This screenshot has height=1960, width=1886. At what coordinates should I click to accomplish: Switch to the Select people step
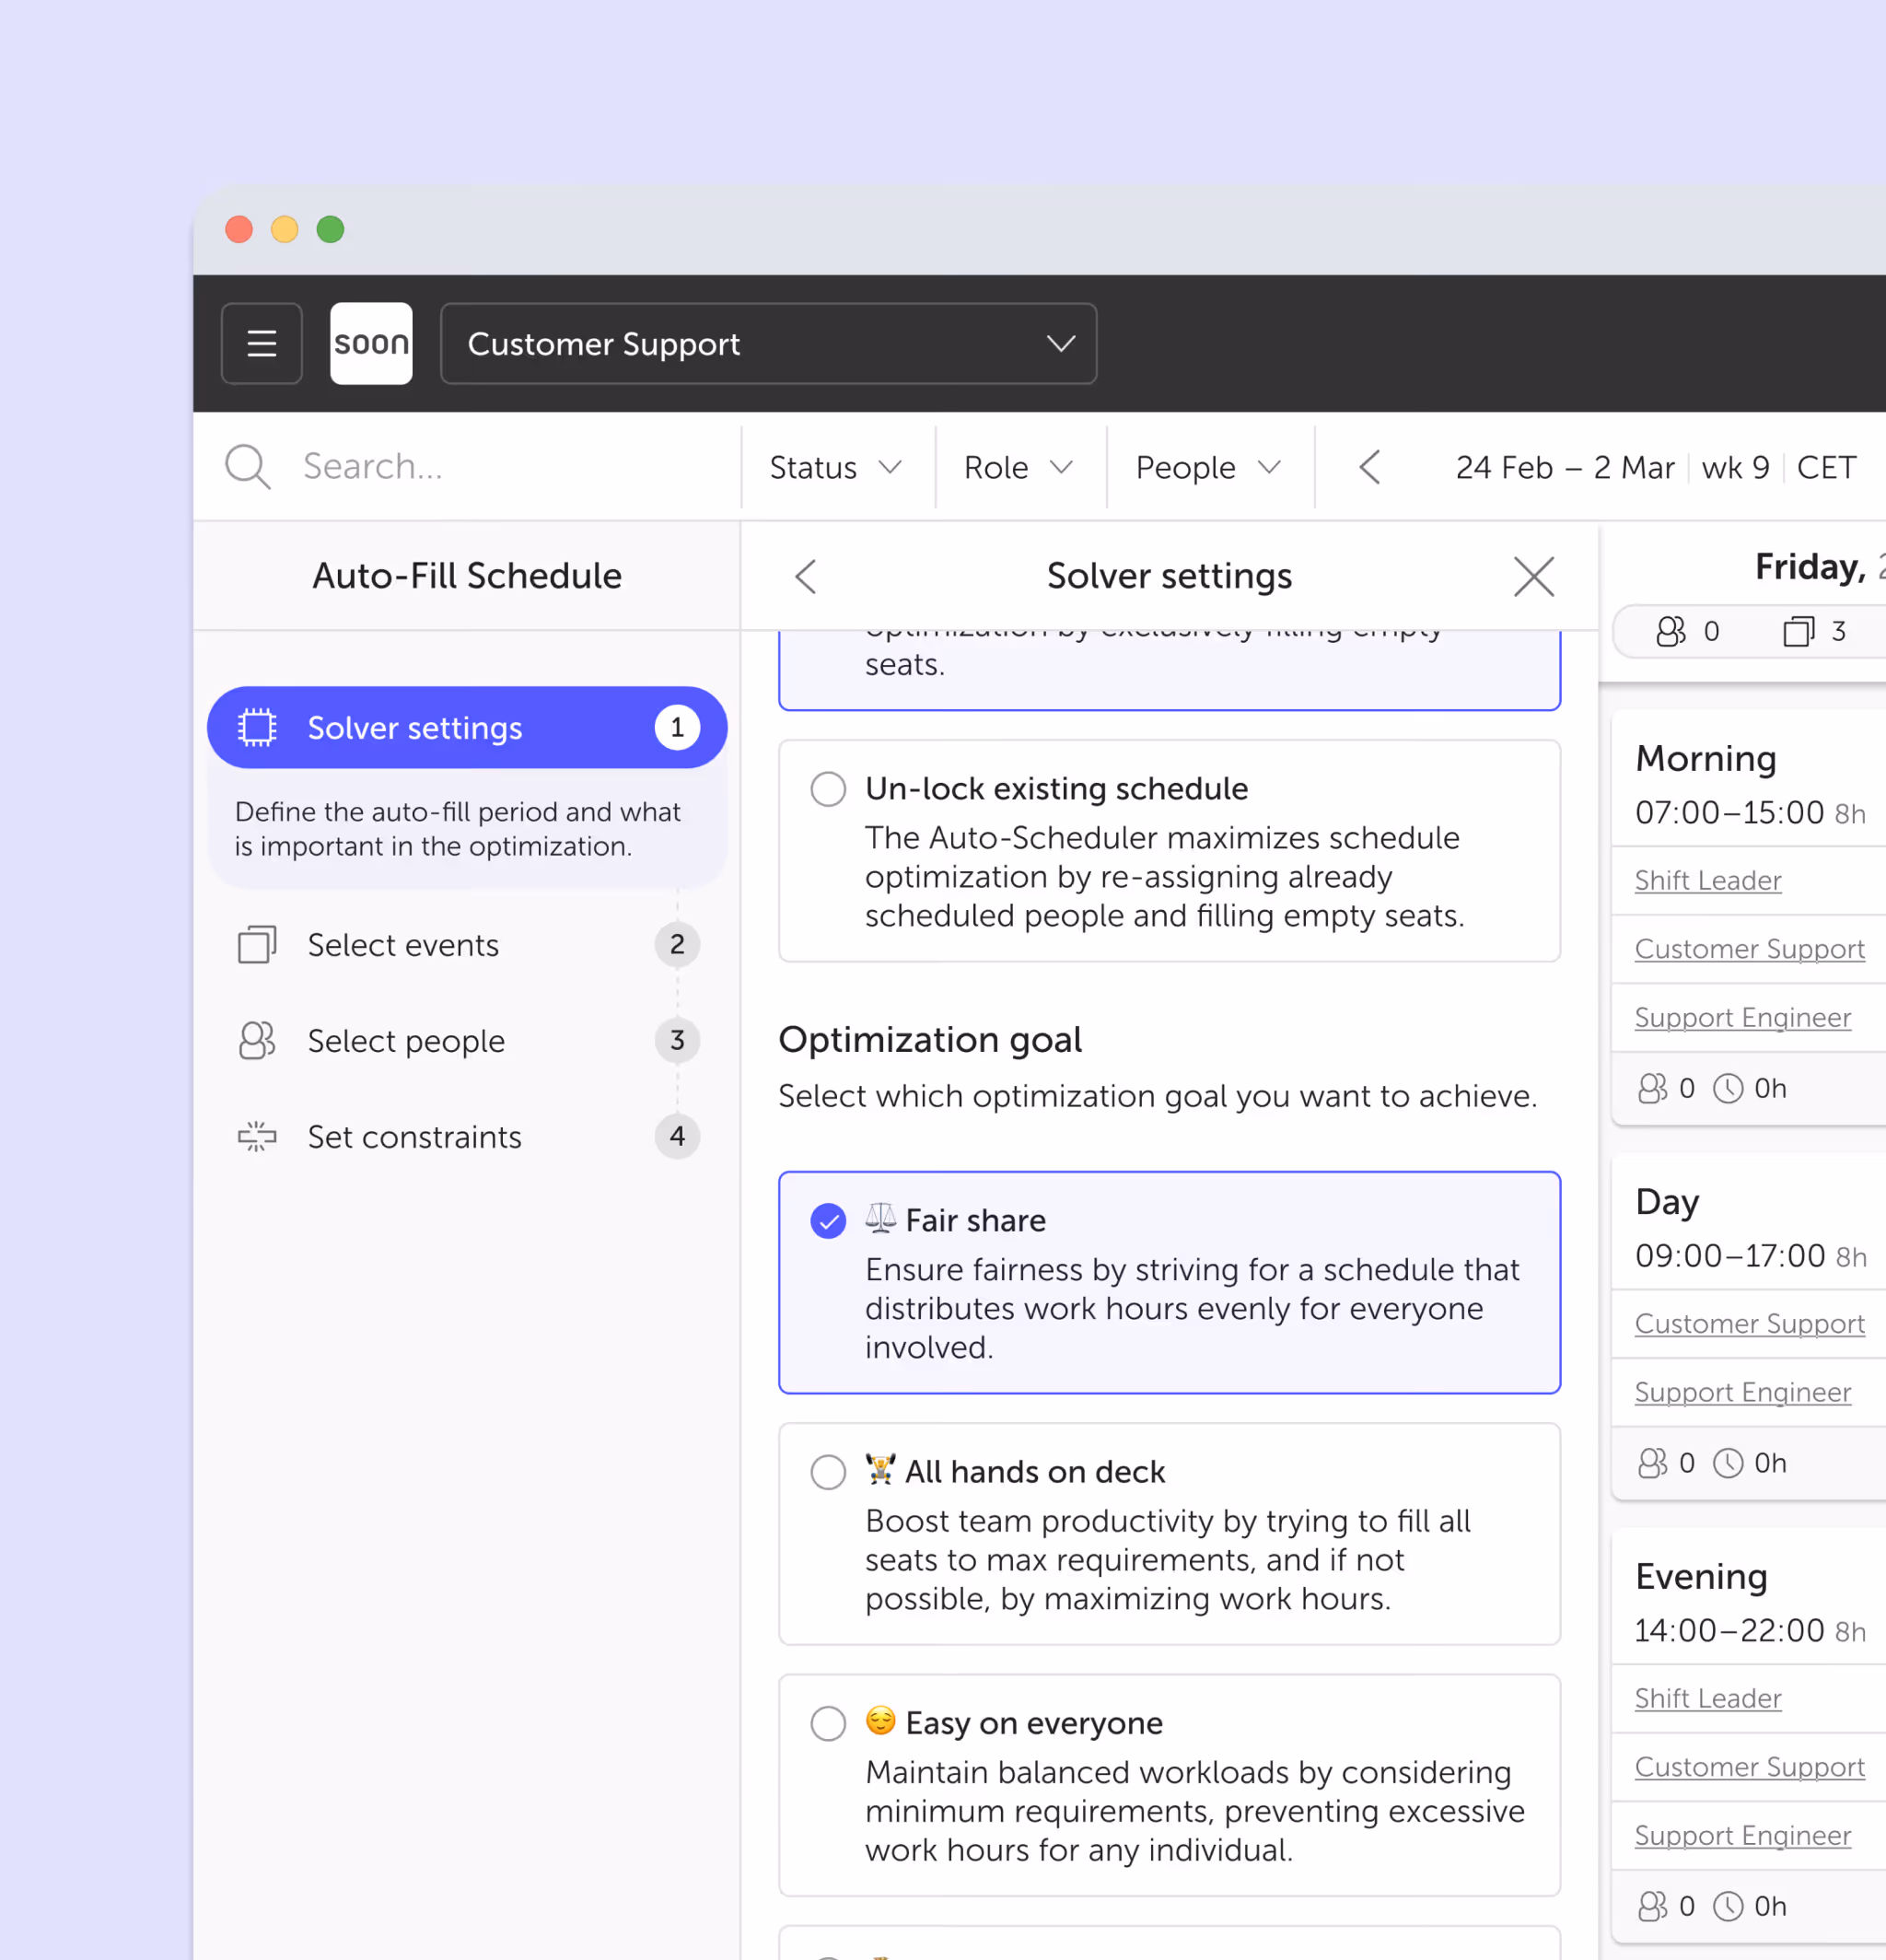tap(406, 1040)
